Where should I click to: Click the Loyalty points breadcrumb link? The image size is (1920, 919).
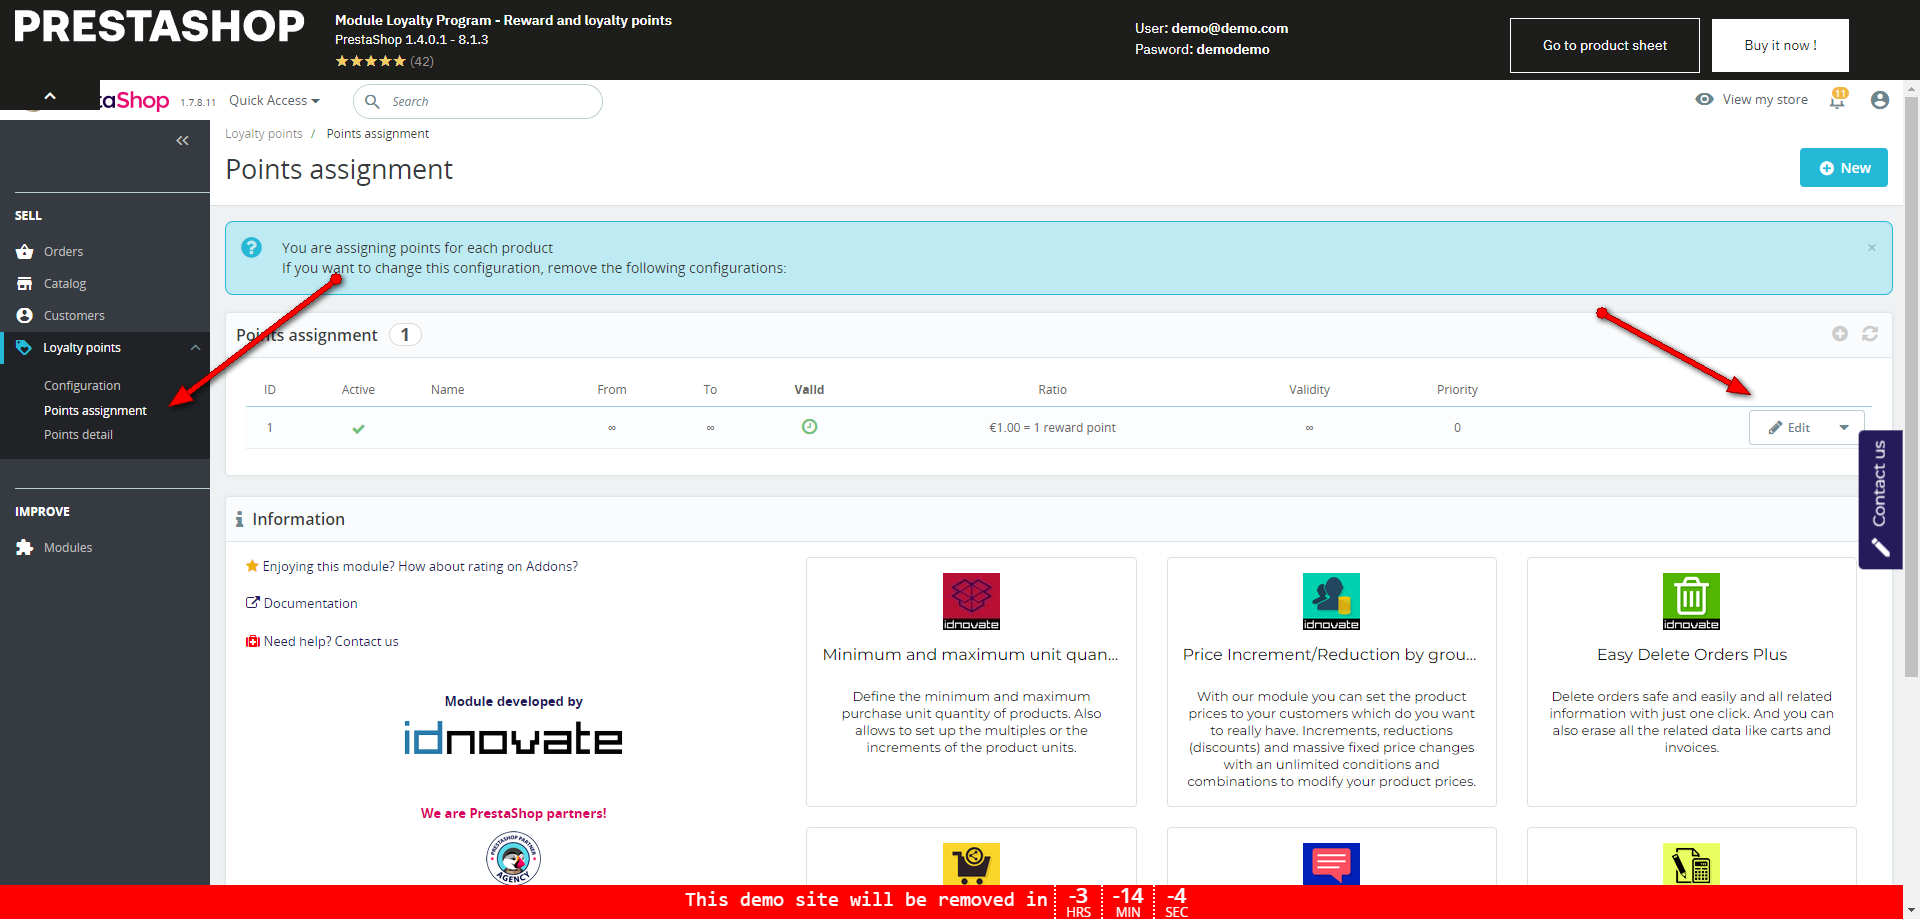pos(264,134)
